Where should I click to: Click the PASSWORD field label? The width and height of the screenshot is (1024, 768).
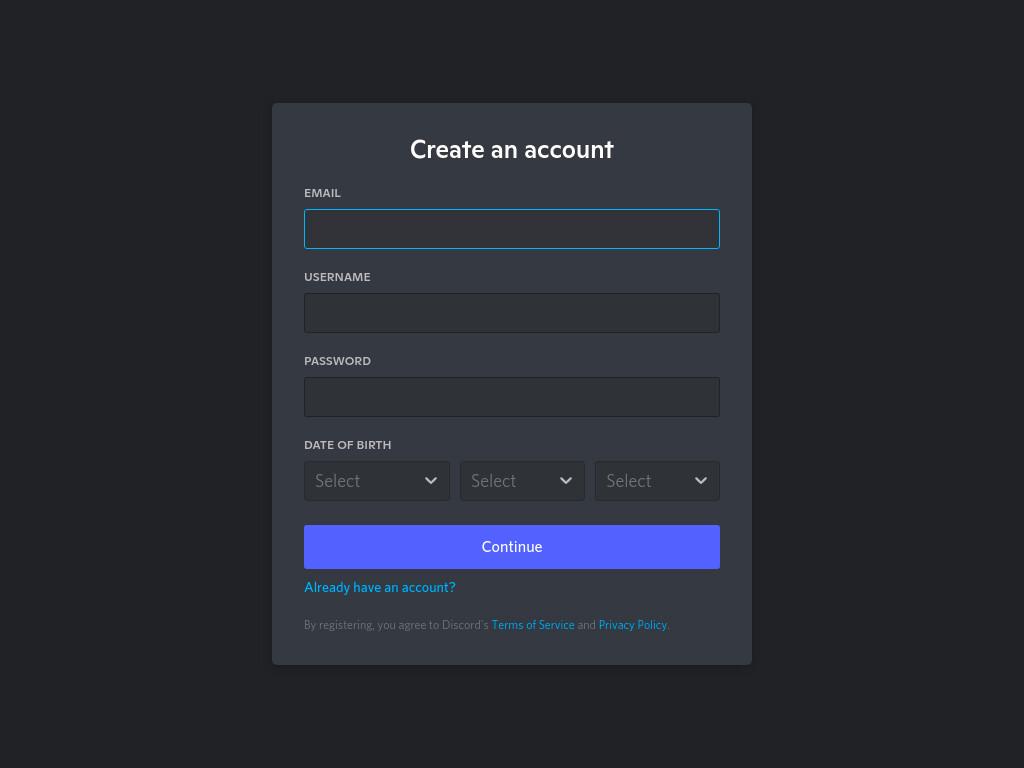tap(337, 361)
